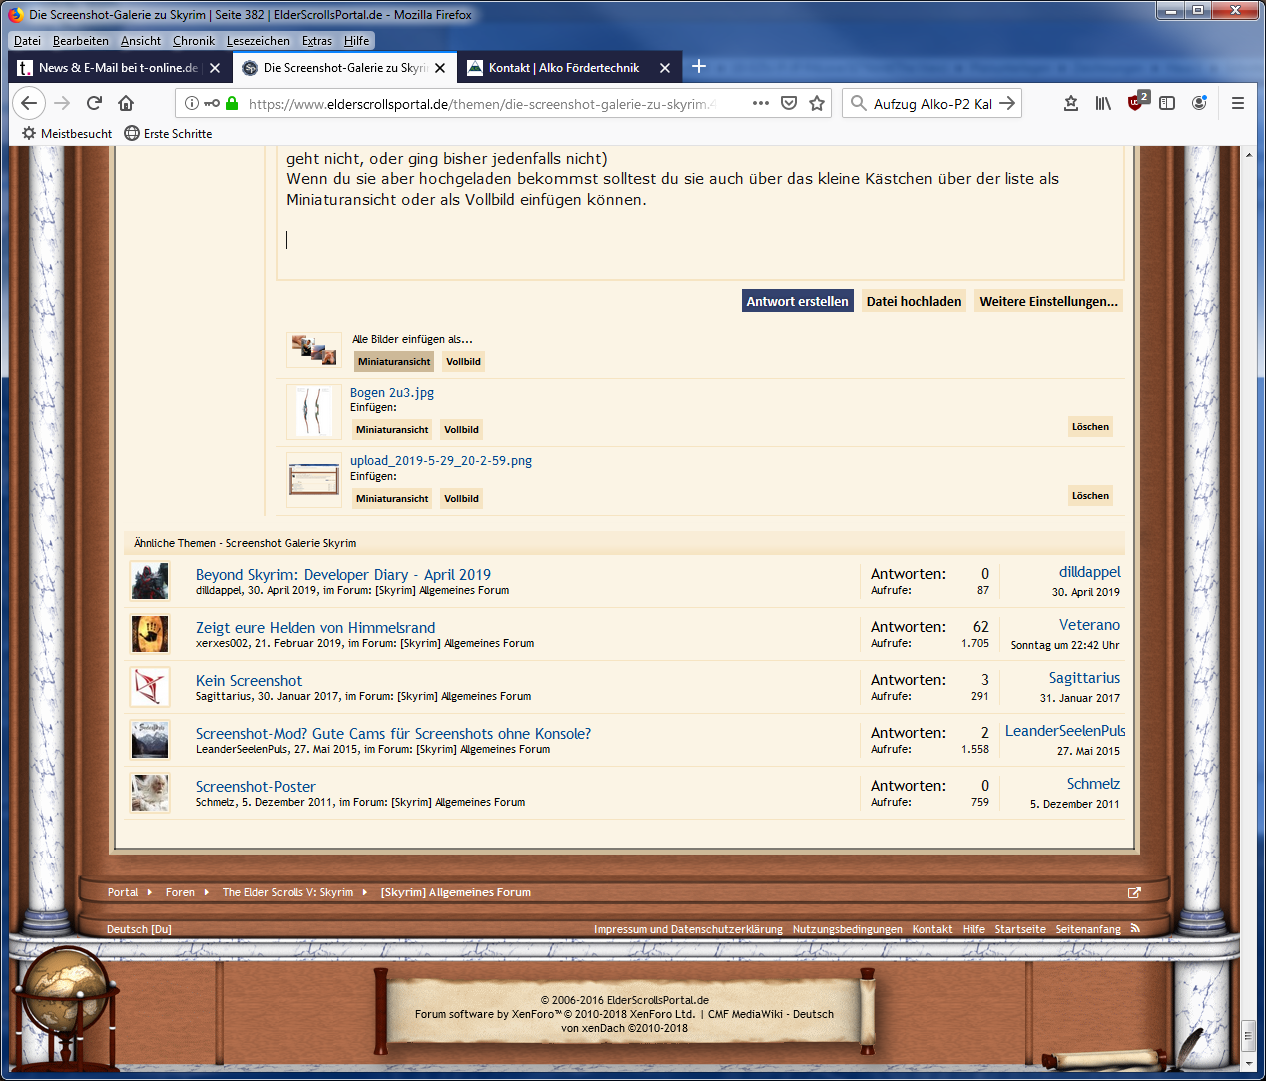Click the Bogen 2u3.jpg thumbnail
Image resolution: width=1266 pixels, height=1081 pixels.
(x=314, y=412)
